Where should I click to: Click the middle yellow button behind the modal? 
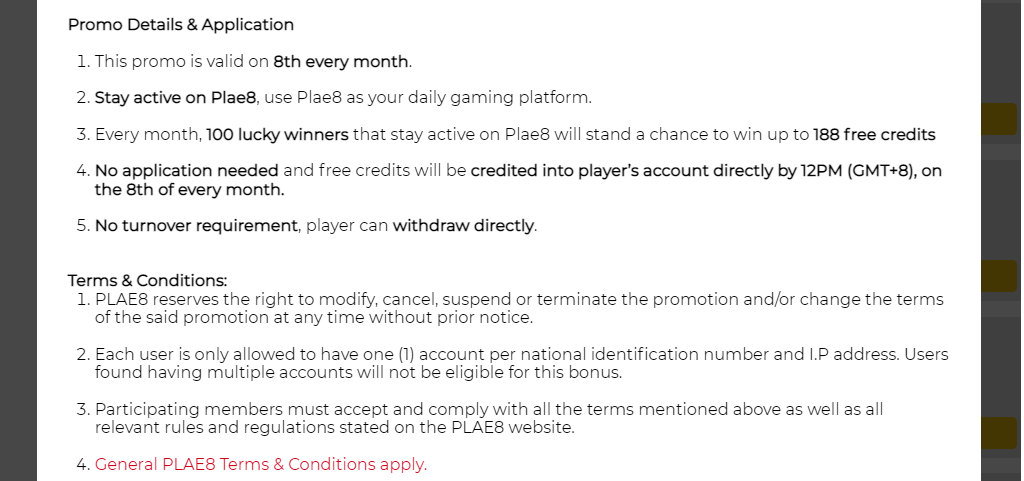1000,276
